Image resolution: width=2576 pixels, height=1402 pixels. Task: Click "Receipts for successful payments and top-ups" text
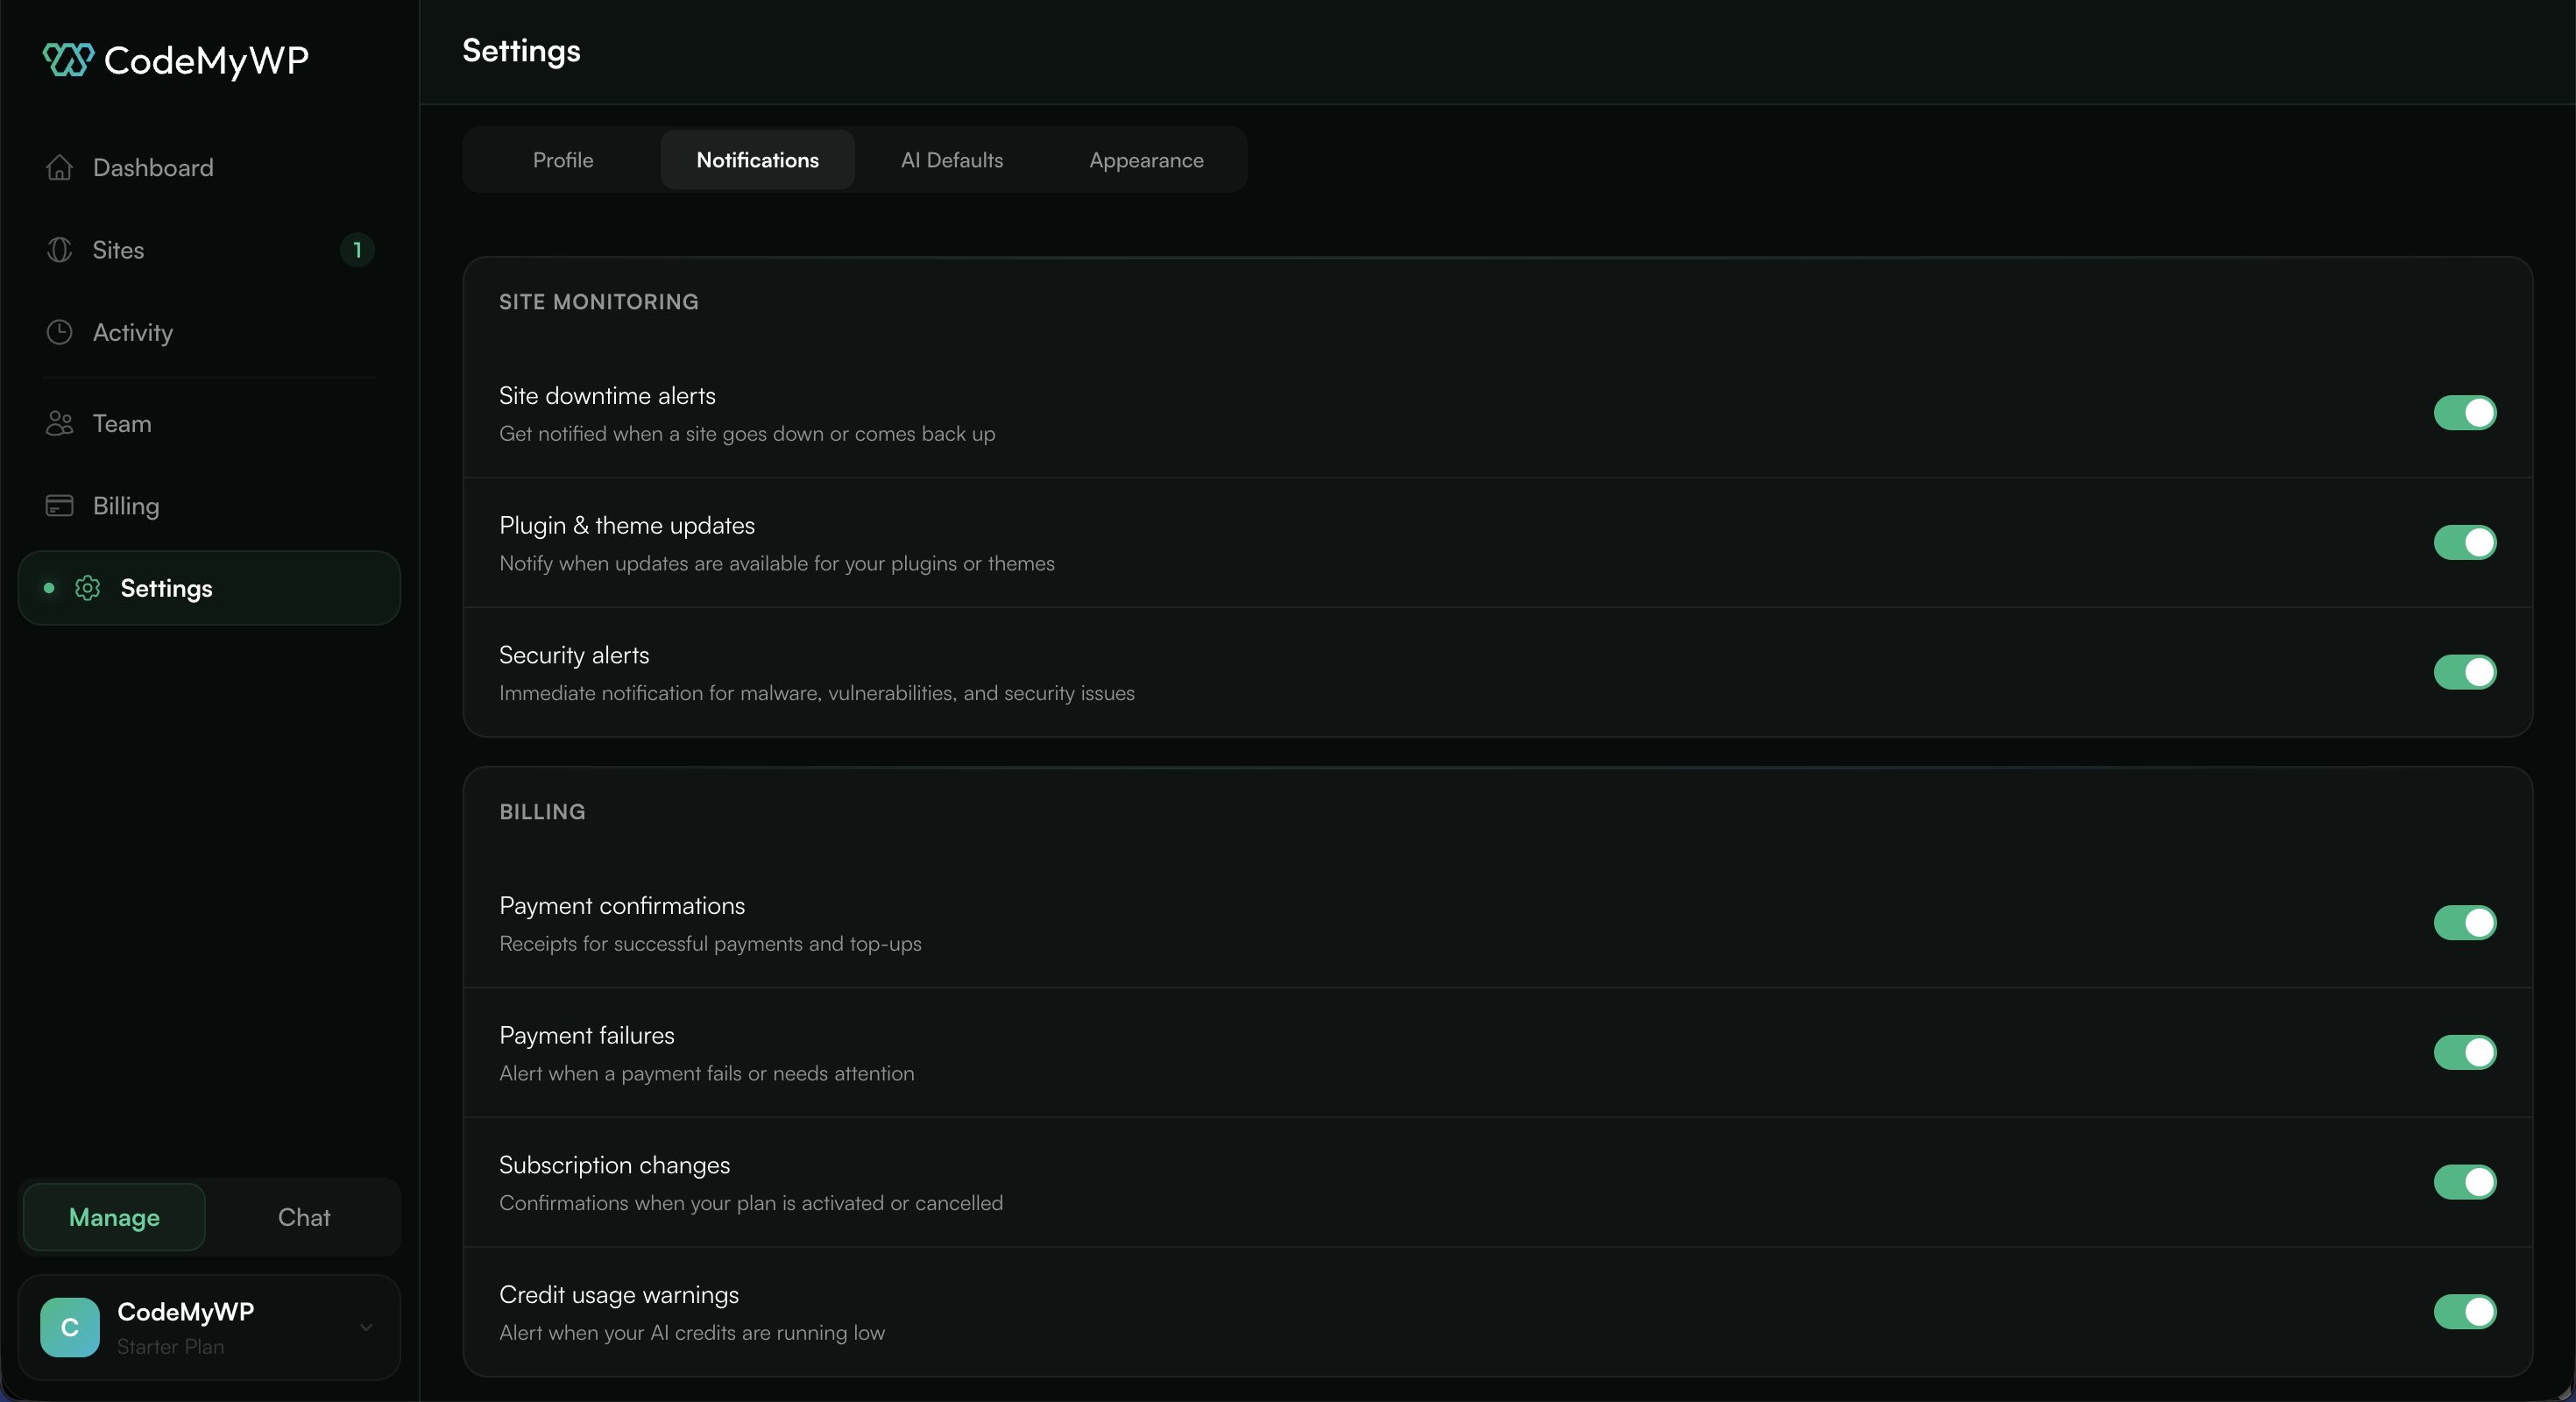tap(710, 944)
